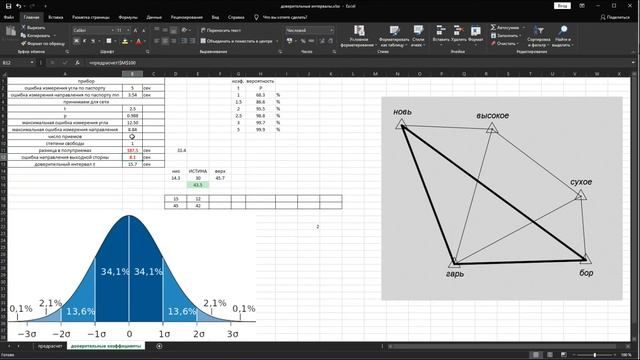Click the align top icon
Screen dimensions: 640x360
pos(157,30)
